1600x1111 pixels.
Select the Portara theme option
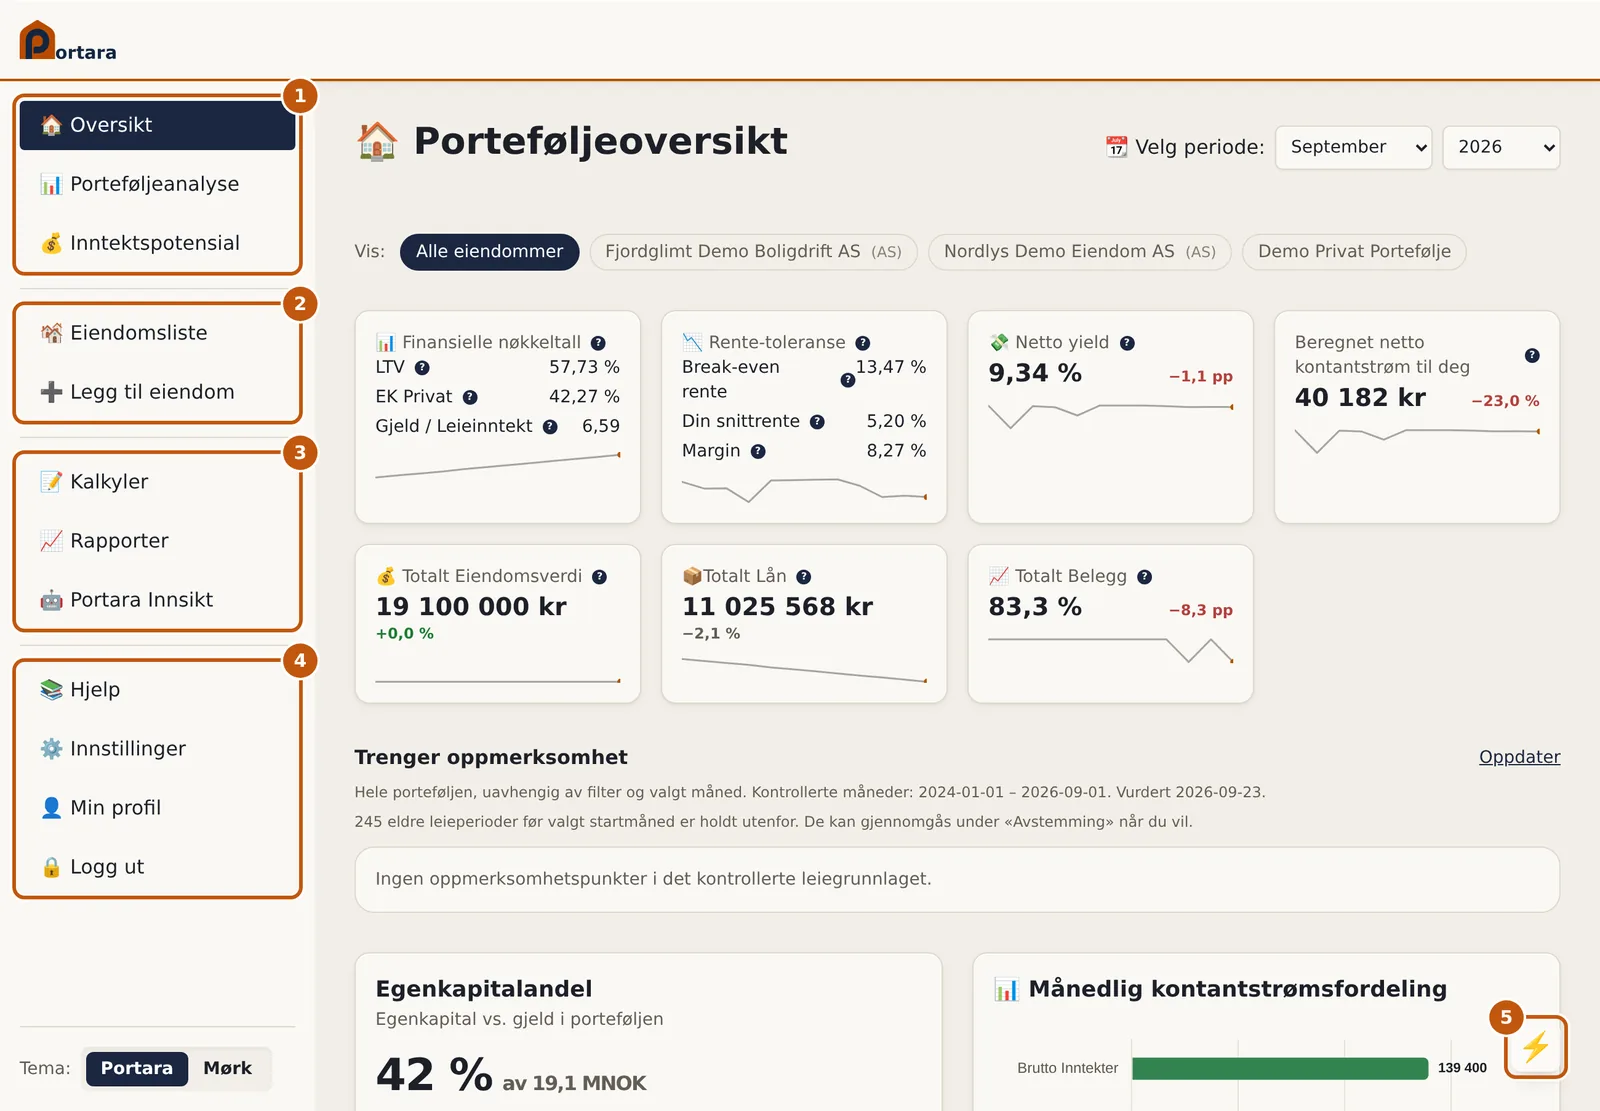coord(137,1068)
